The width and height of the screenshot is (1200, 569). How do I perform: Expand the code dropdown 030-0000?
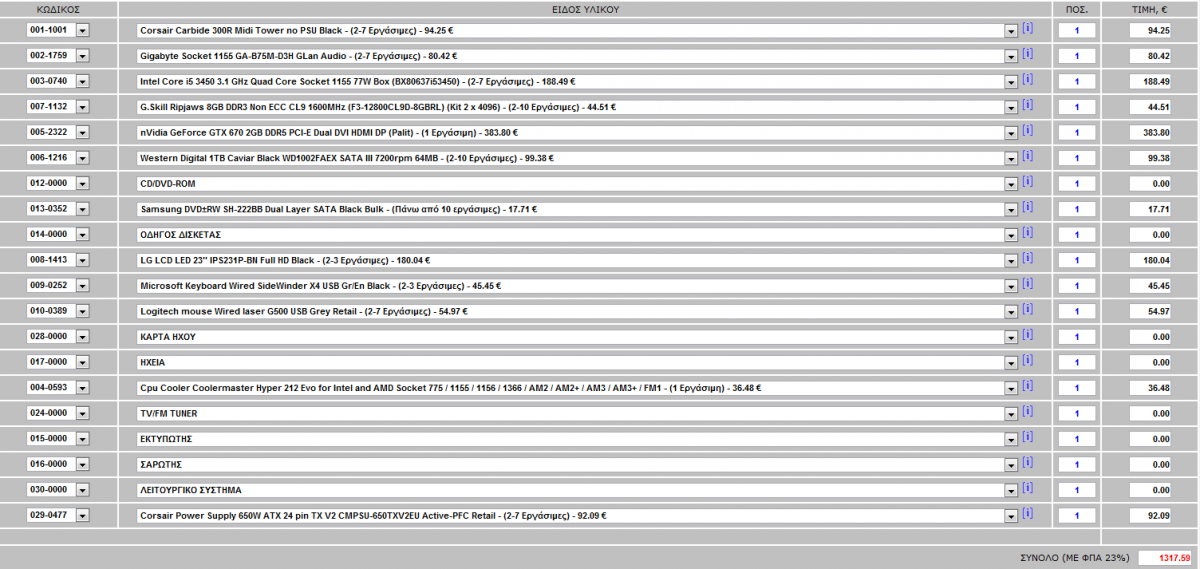82,491
